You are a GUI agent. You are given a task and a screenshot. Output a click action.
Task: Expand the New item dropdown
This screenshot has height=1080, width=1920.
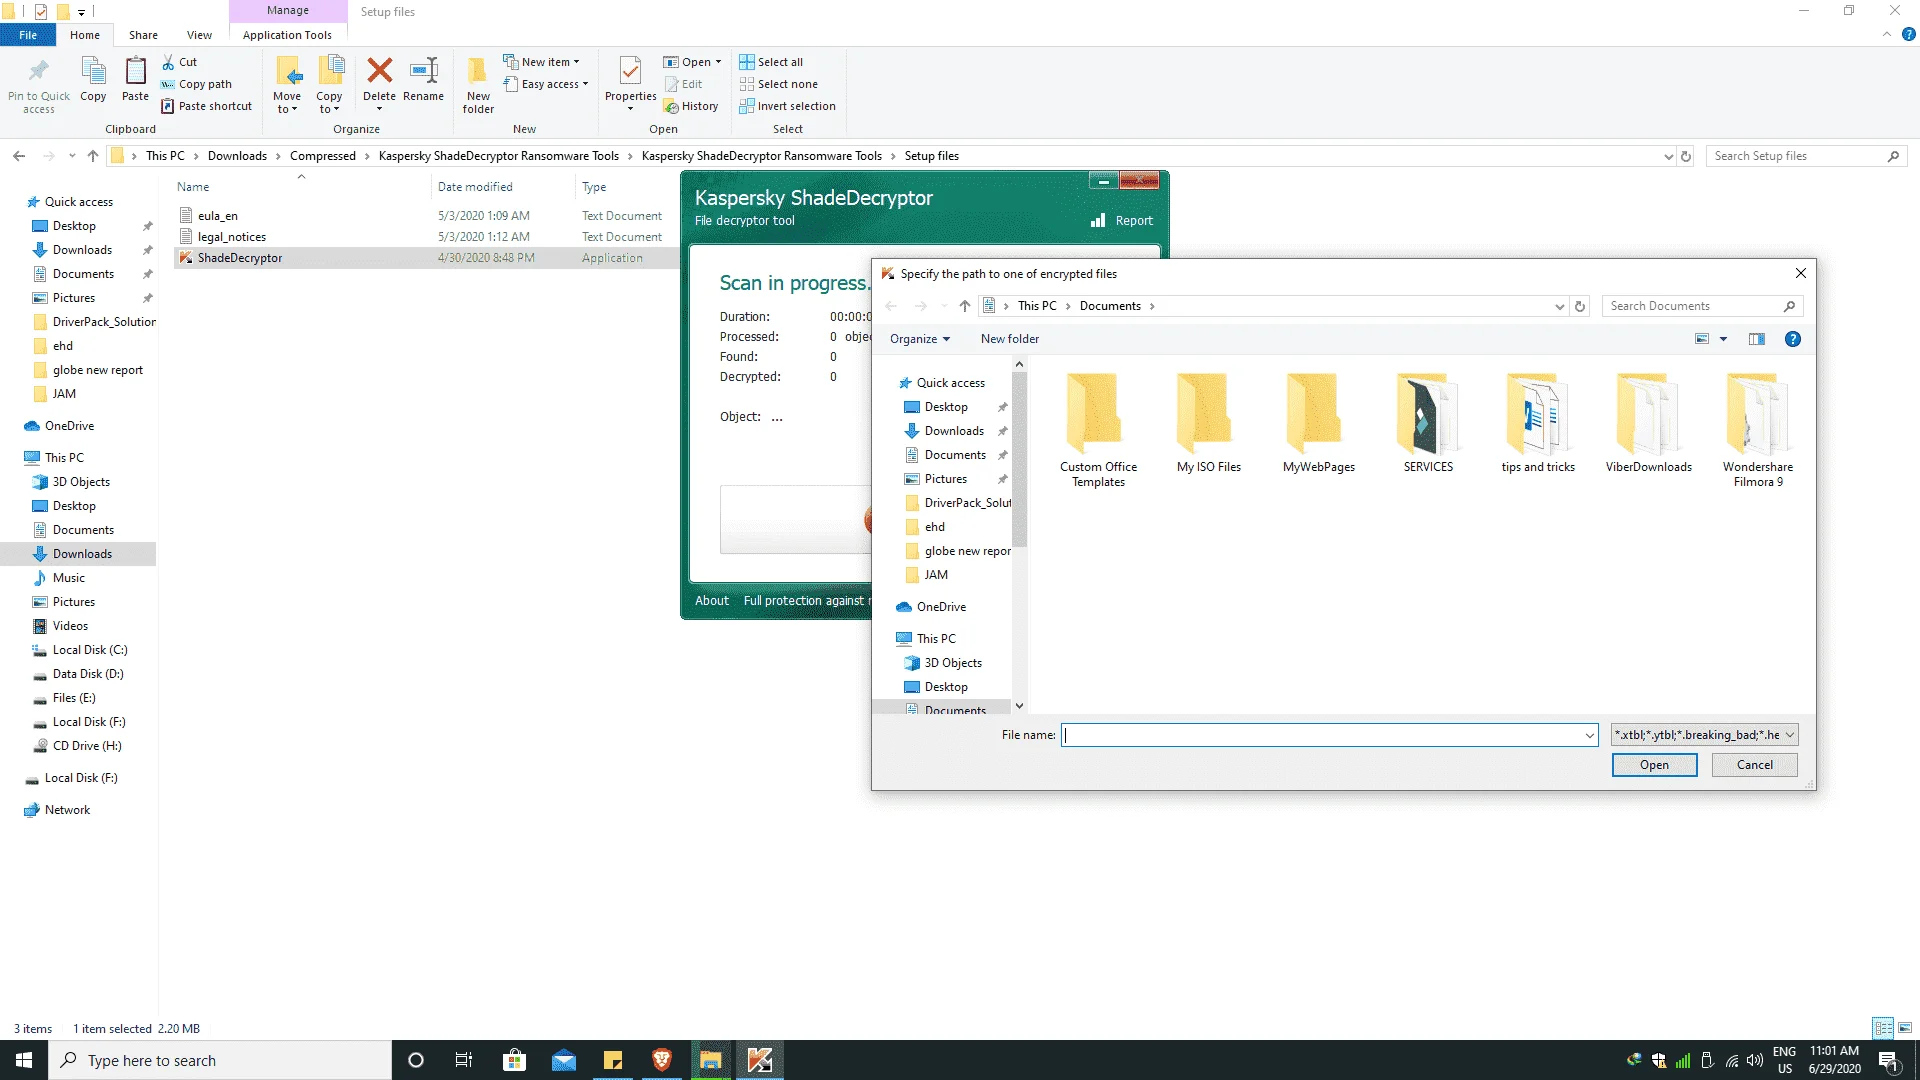point(541,62)
